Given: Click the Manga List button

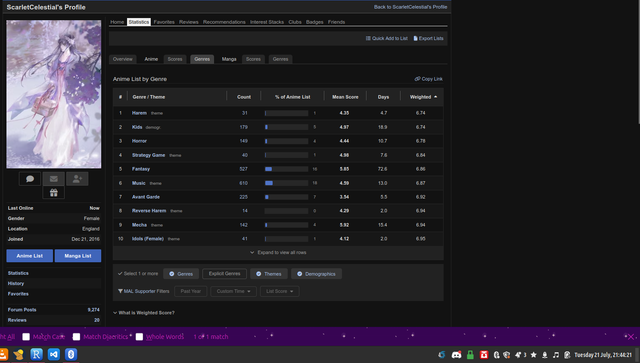Looking at the screenshot, I should (x=78, y=256).
